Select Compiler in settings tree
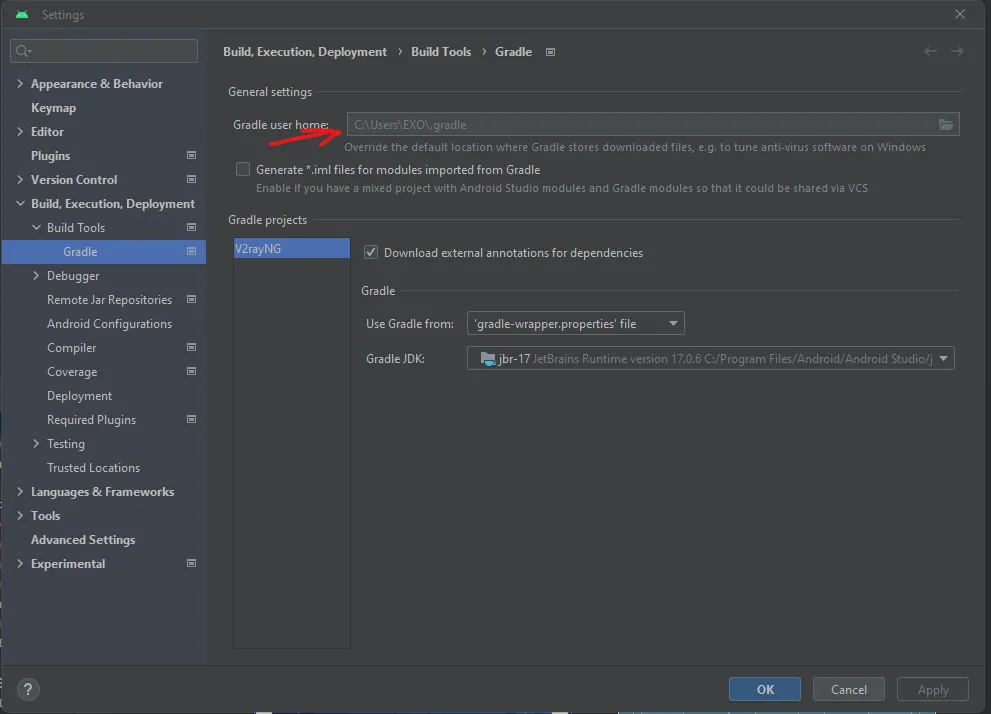Viewport: 991px width, 714px height. click(x=71, y=348)
